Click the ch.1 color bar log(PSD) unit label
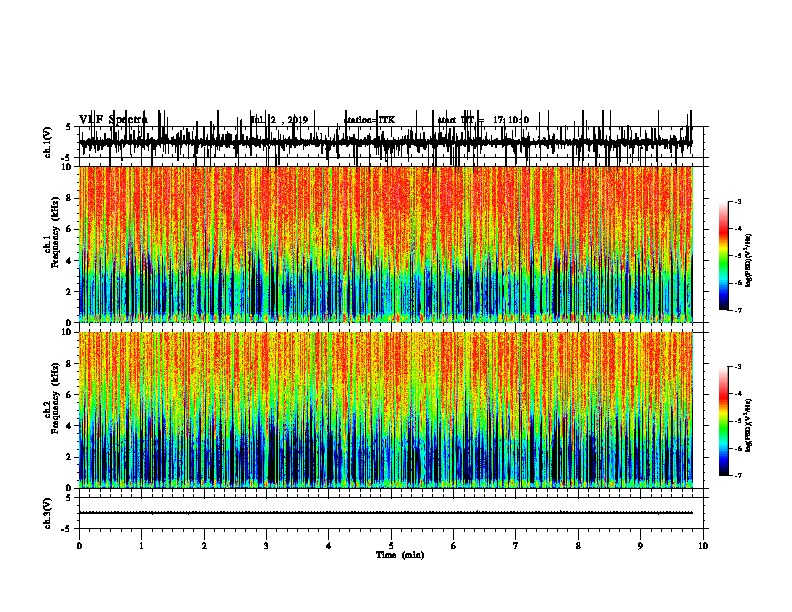The image size is (792, 612). [749, 260]
